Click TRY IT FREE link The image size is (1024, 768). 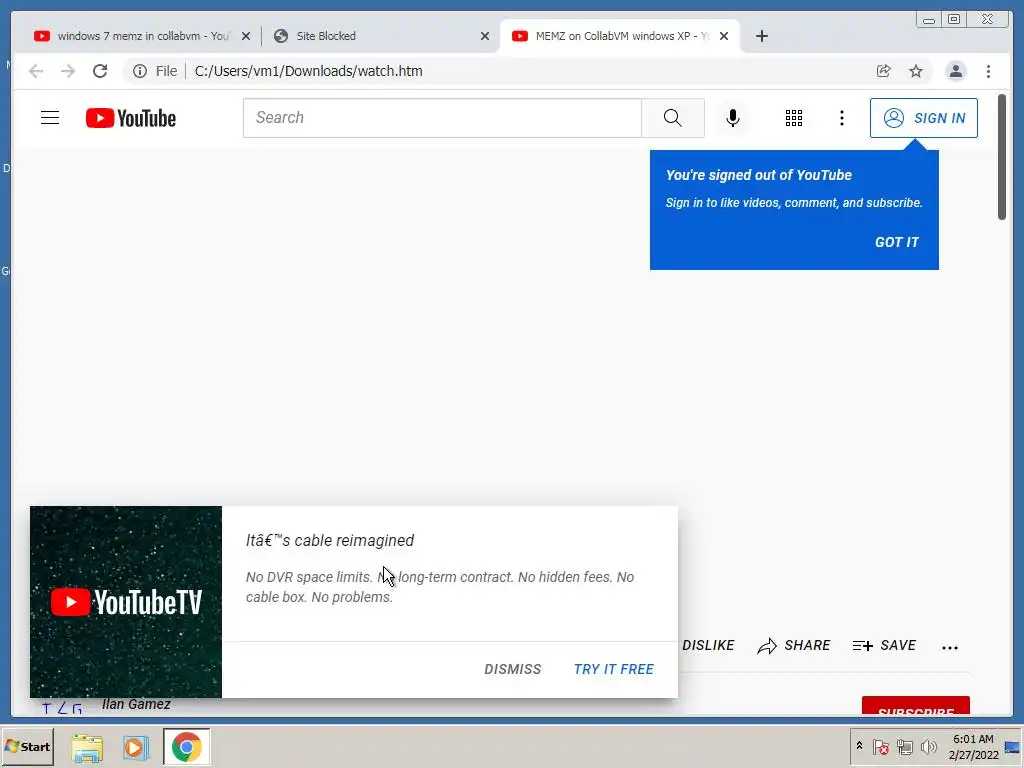pyautogui.click(x=613, y=669)
